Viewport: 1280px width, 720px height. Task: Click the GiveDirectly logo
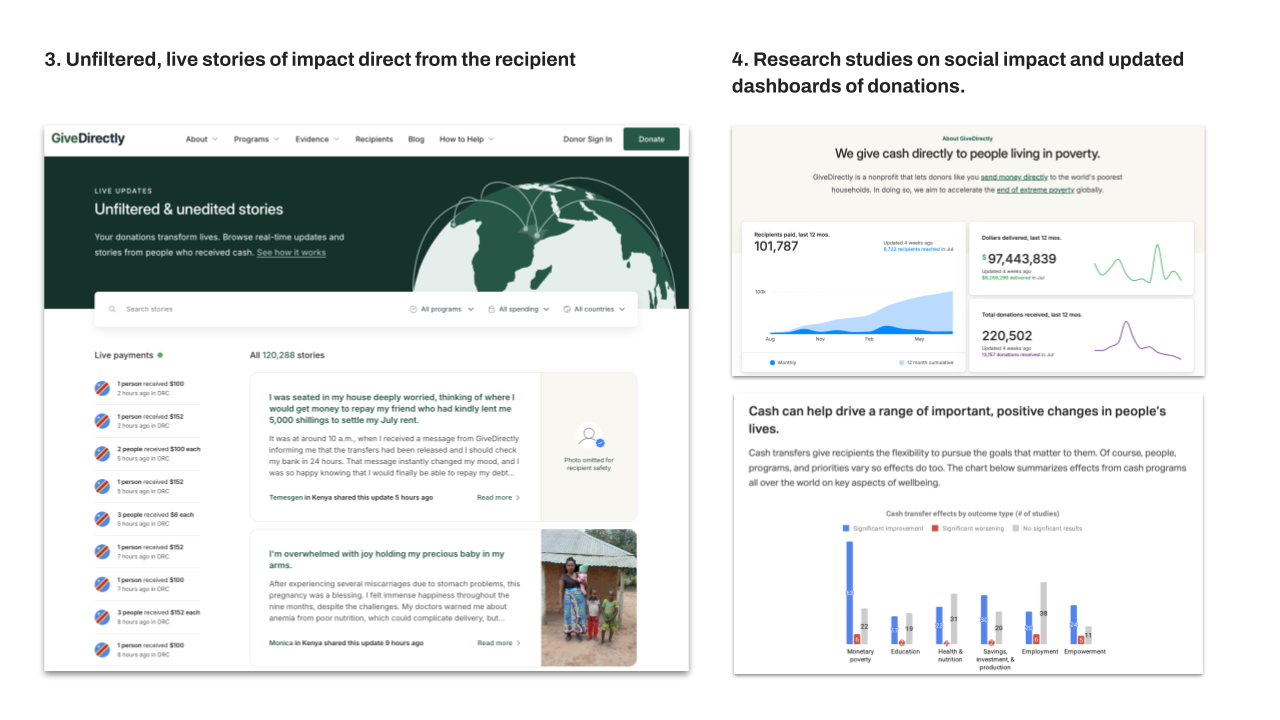(88, 139)
